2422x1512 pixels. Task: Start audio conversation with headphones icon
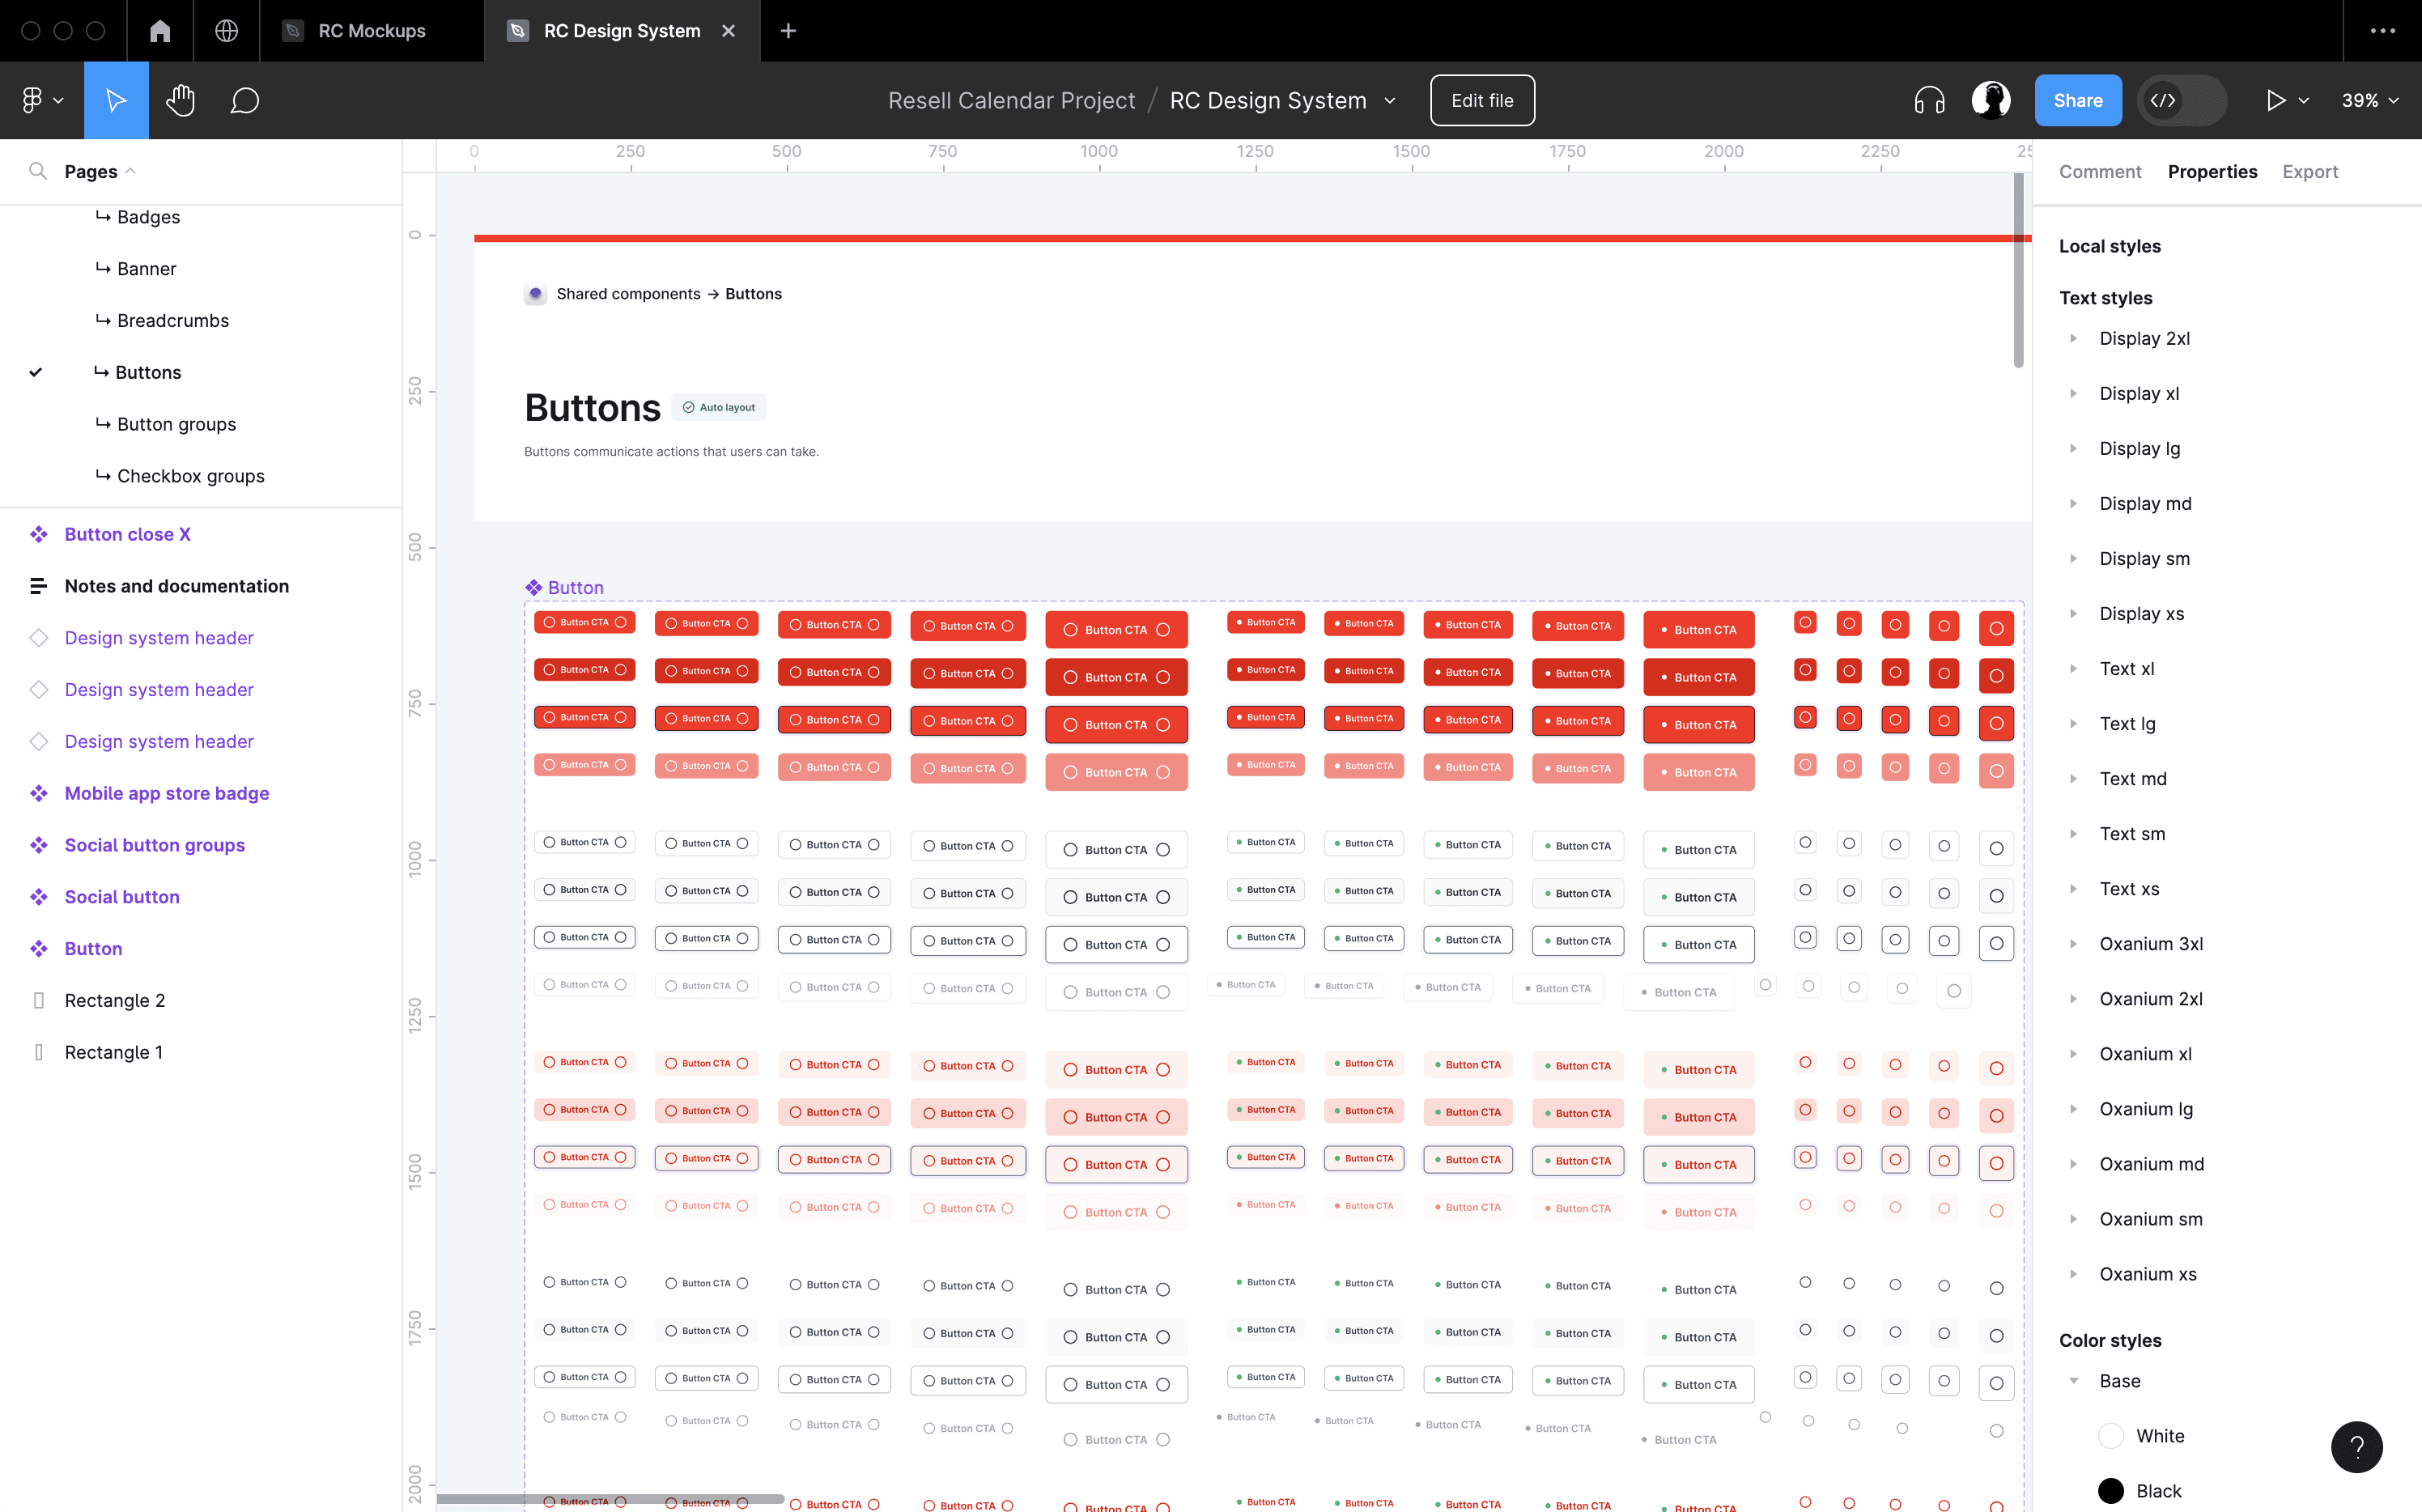1929,100
